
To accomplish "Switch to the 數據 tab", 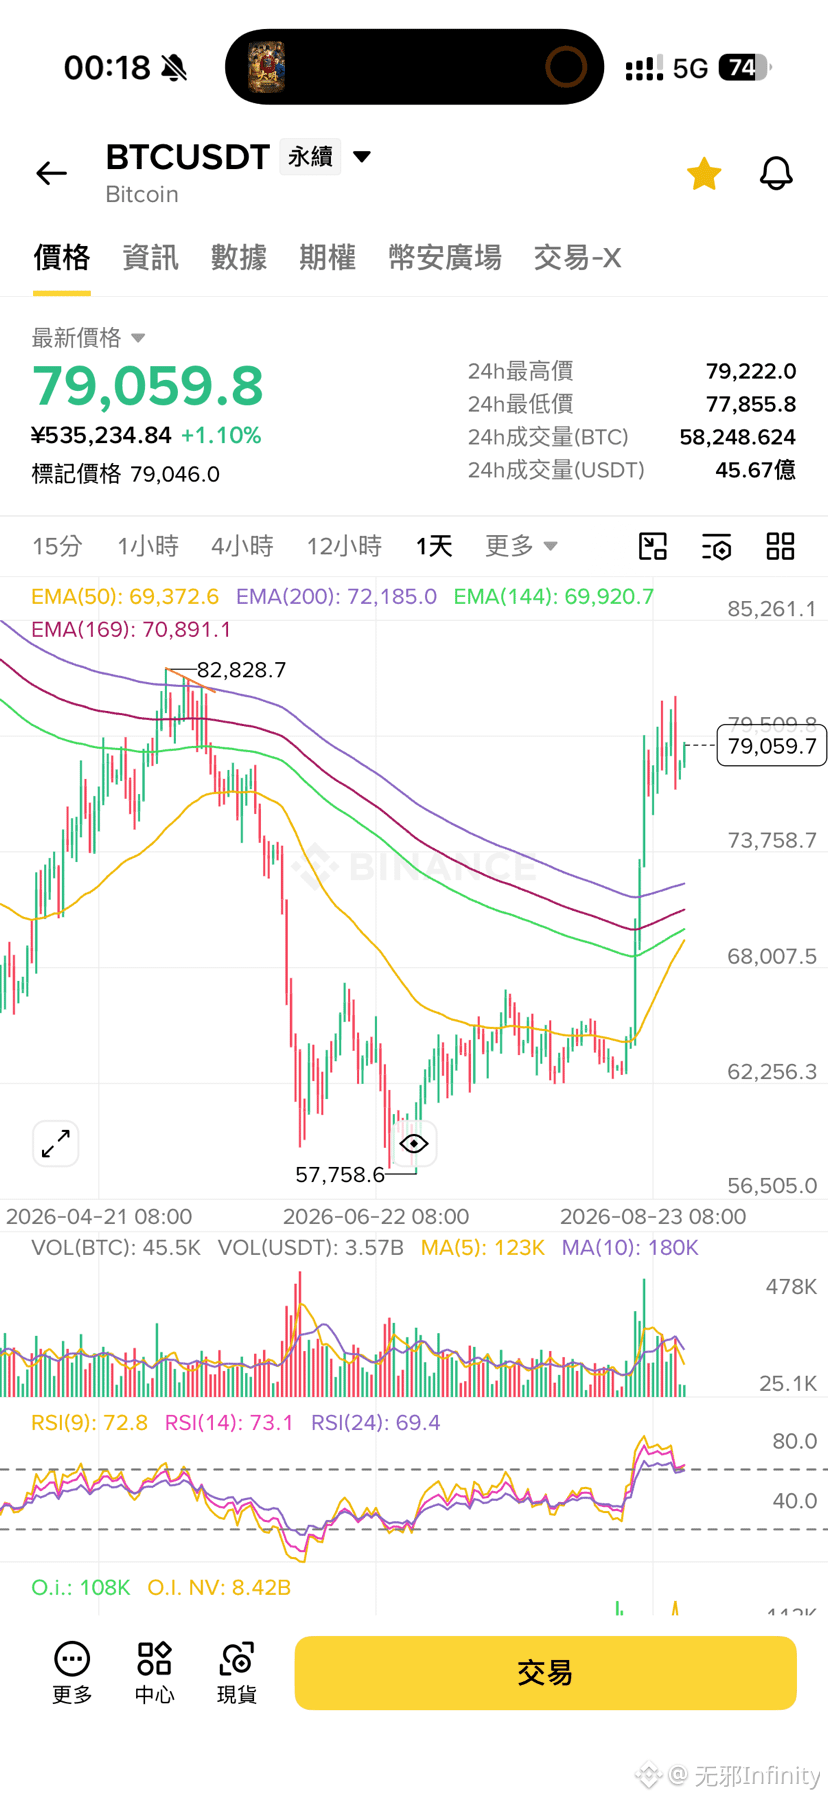I will [x=239, y=258].
